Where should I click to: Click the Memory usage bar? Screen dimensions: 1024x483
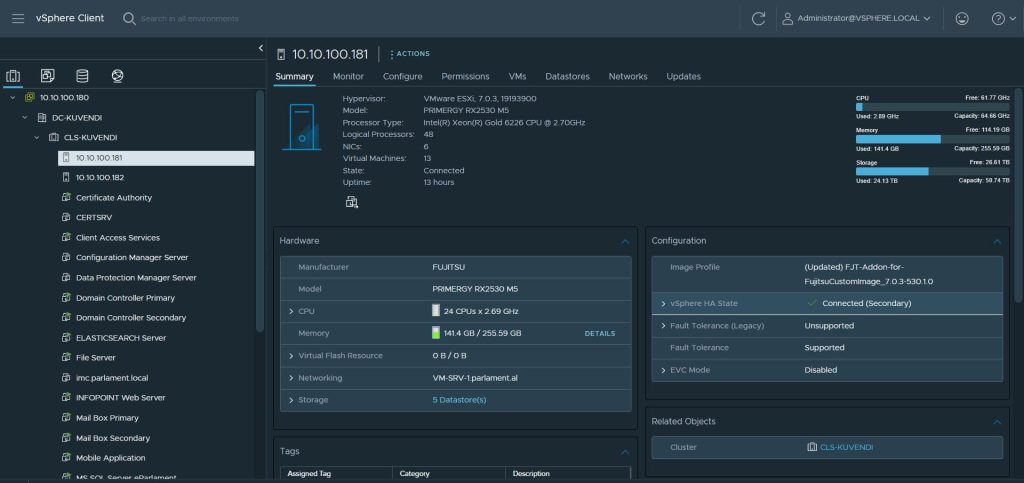(x=932, y=139)
